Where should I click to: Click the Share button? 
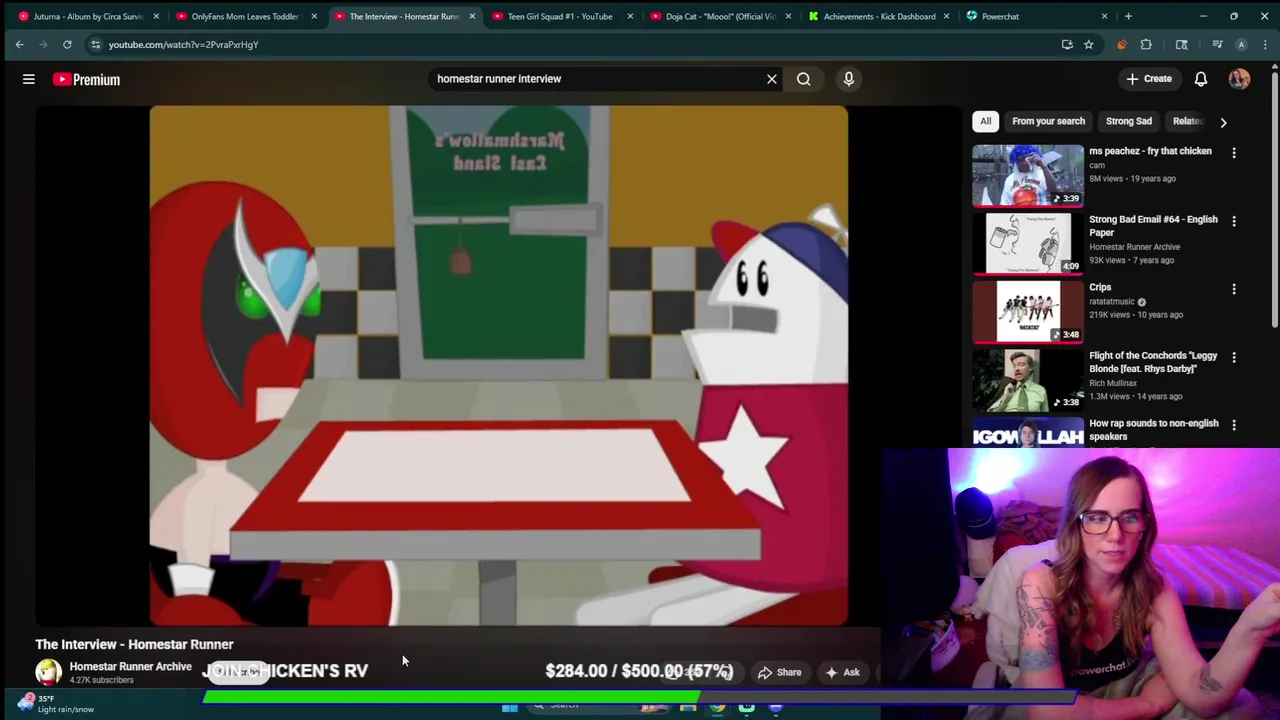(x=779, y=673)
